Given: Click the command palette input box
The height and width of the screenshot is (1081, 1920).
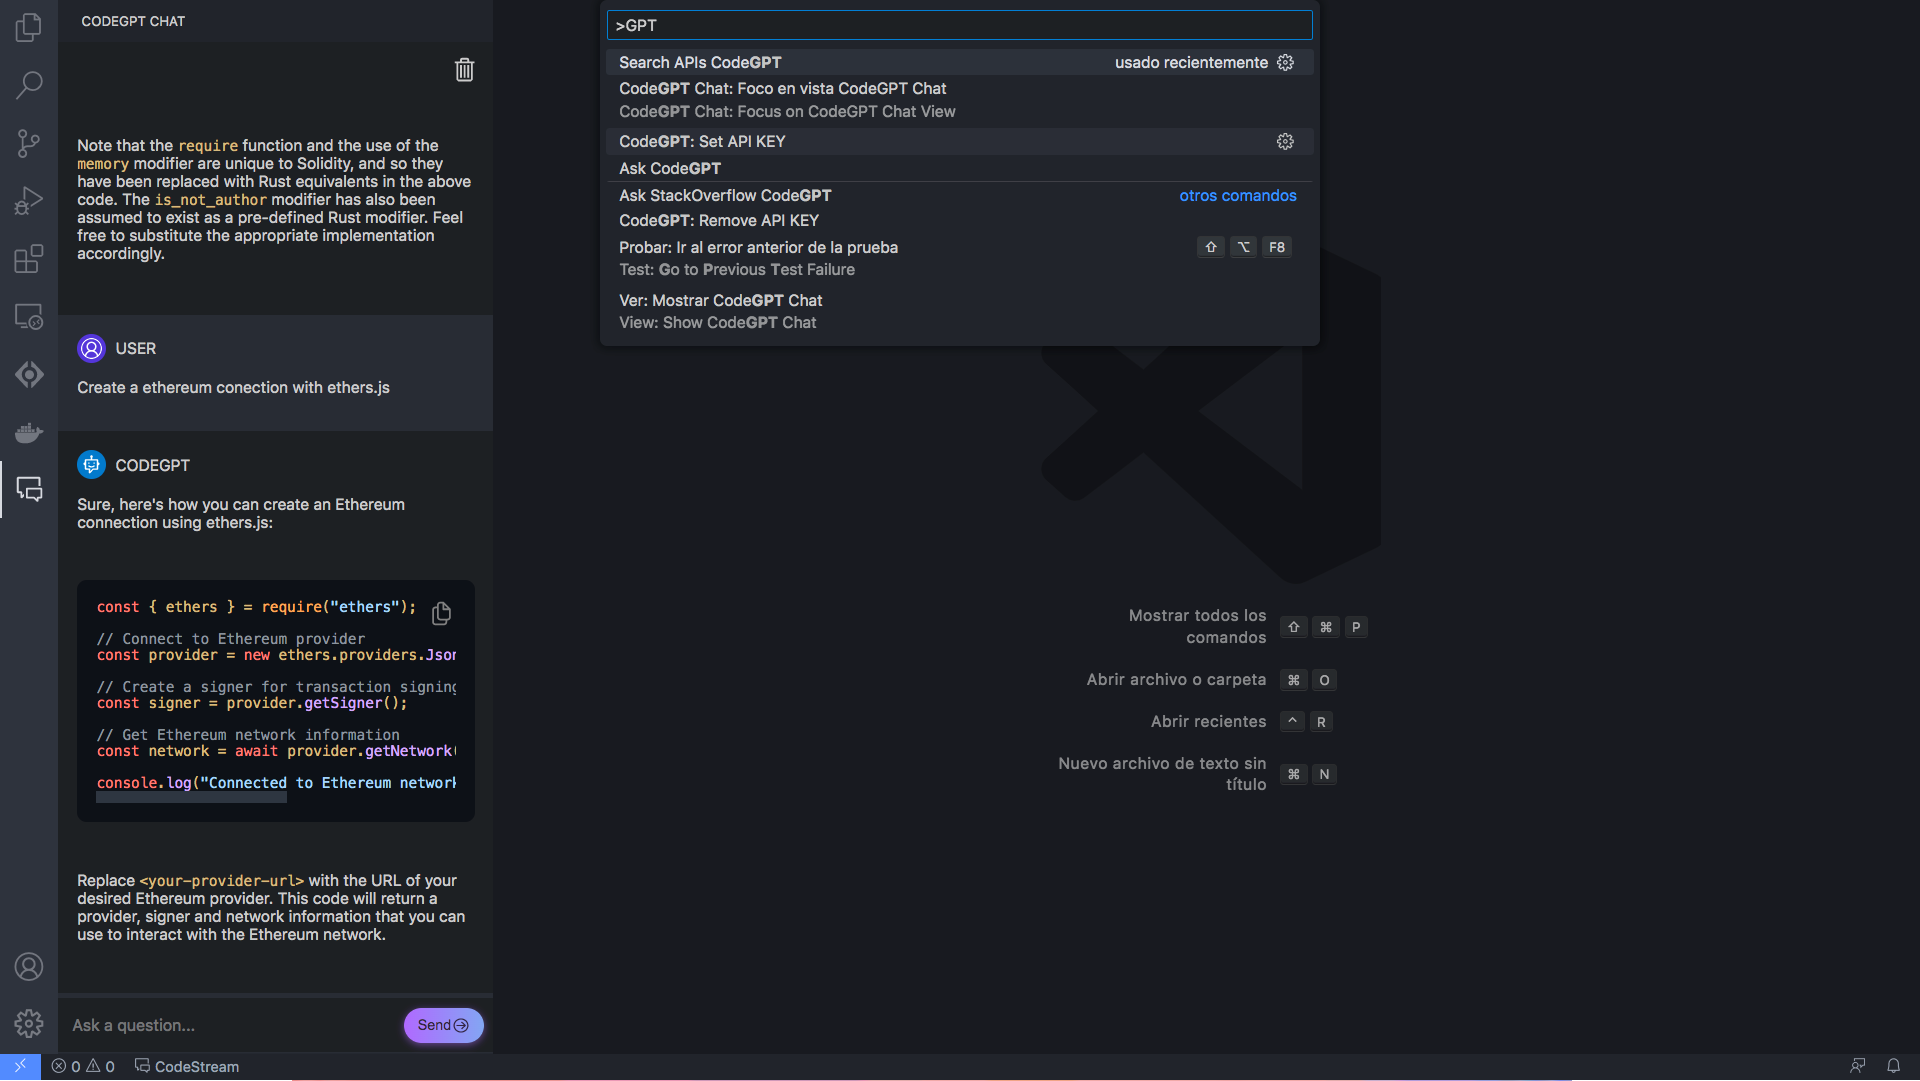Looking at the screenshot, I should coord(959,25).
